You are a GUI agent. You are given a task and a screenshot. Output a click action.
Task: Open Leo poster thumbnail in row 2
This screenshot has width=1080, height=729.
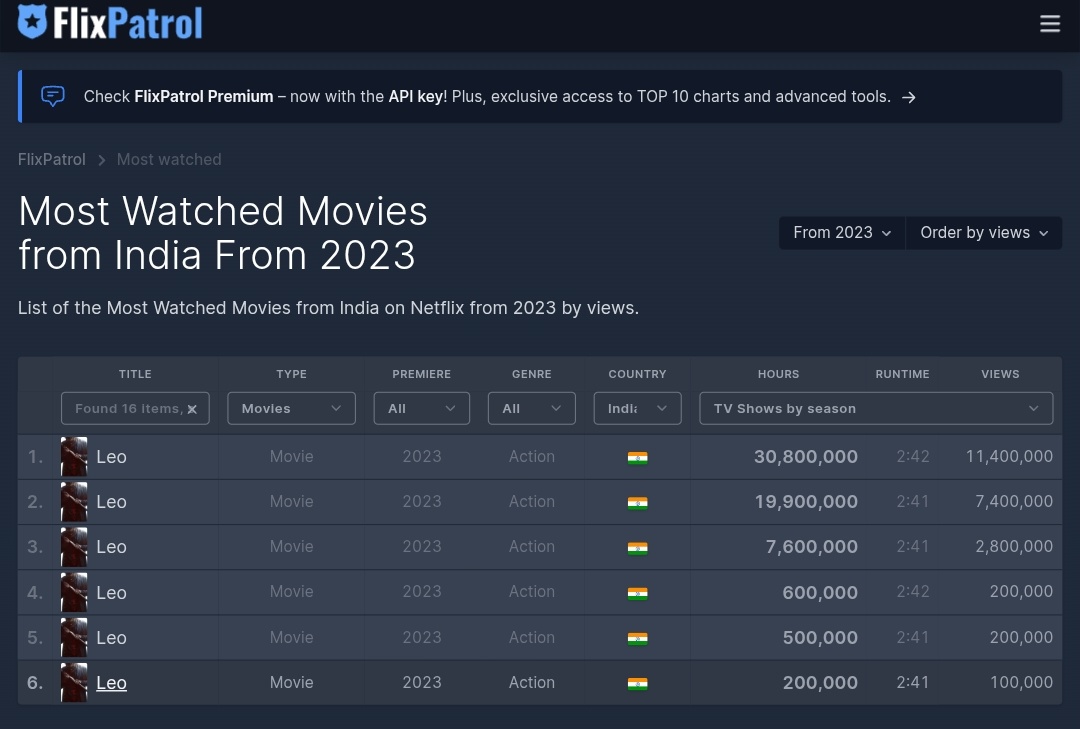[x=74, y=502]
